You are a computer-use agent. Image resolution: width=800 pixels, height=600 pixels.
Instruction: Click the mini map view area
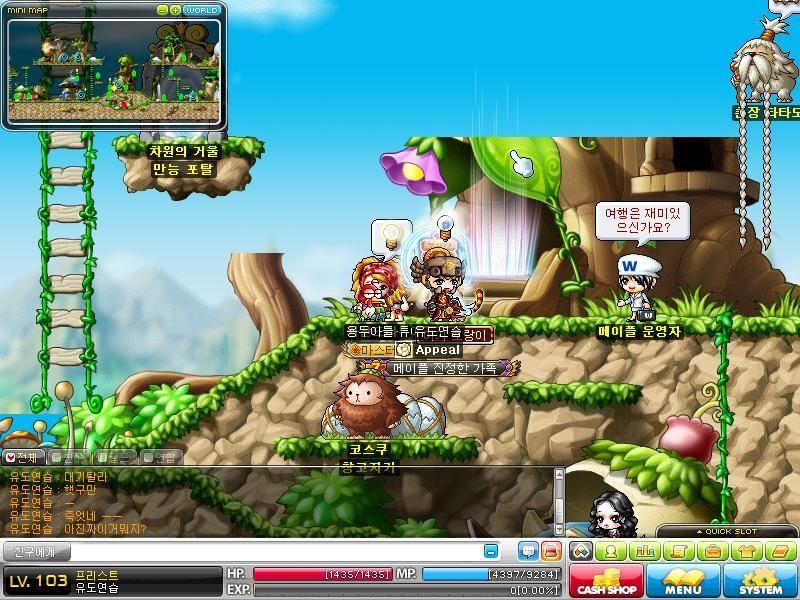114,71
